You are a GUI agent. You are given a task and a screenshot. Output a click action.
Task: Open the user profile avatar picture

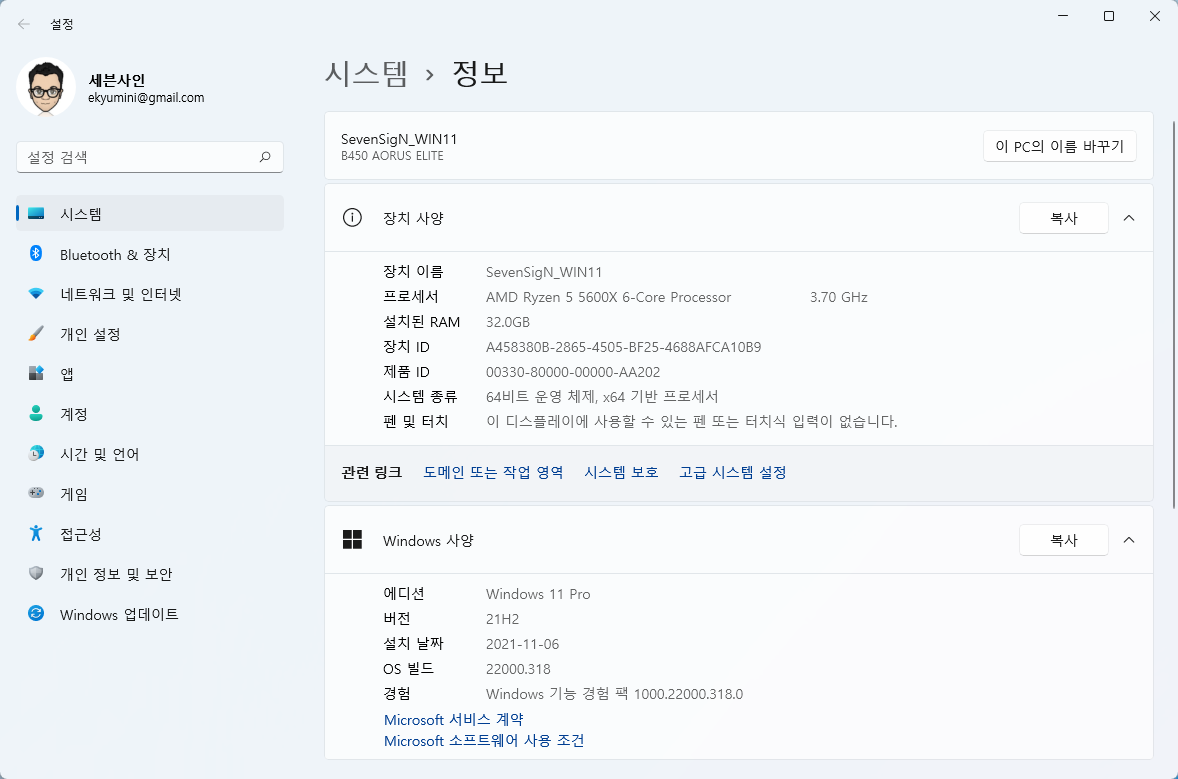pyautogui.click(x=46, y=88)
